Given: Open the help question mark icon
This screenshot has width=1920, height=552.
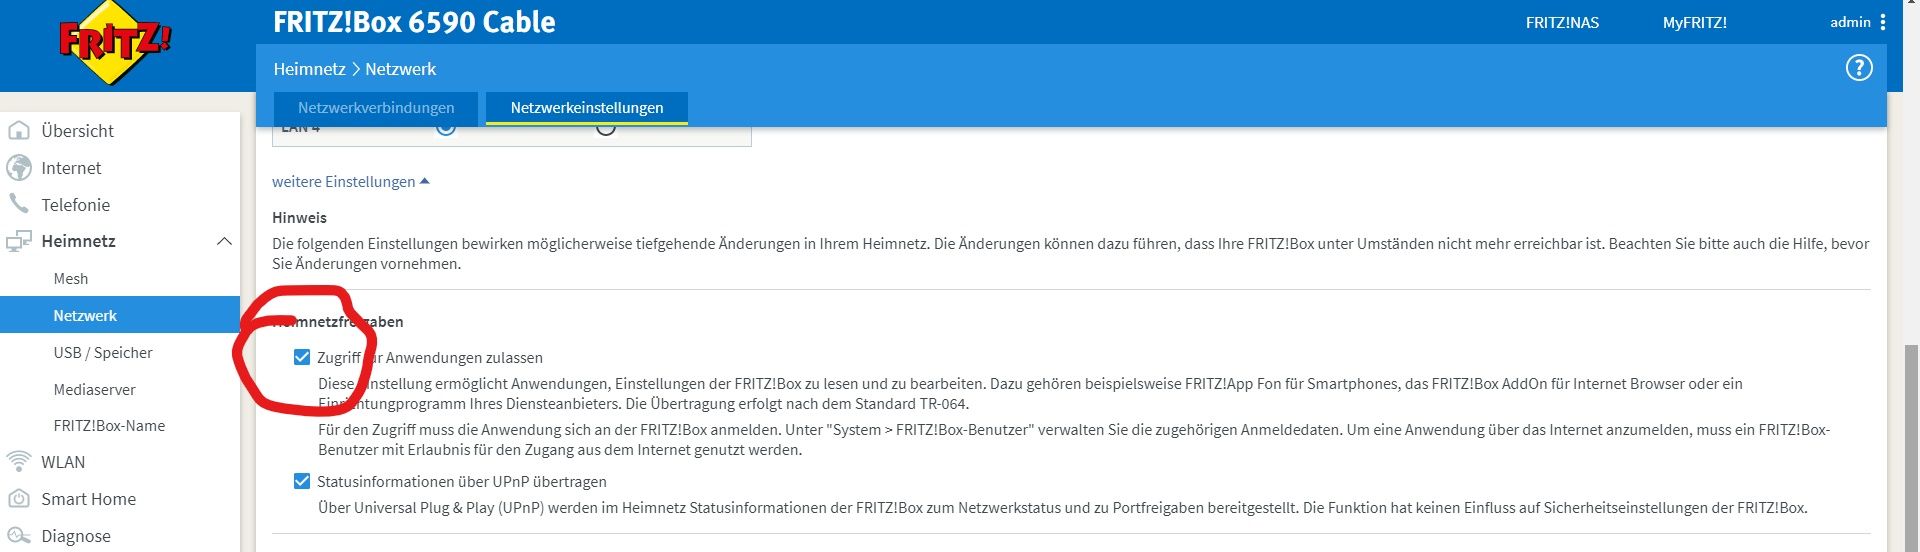Looking at the screenshot, I should [1858, 68].
